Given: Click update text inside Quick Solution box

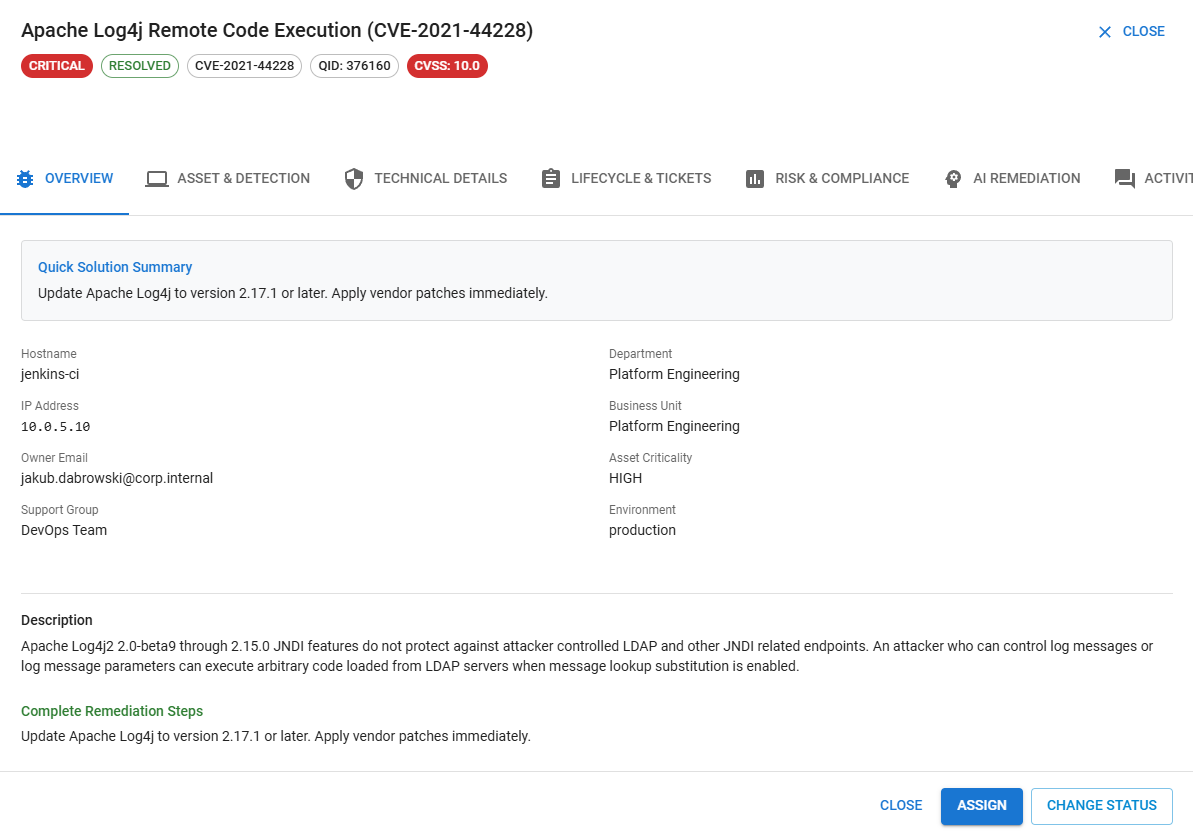Looking at the screenshot, I should 293,294.
